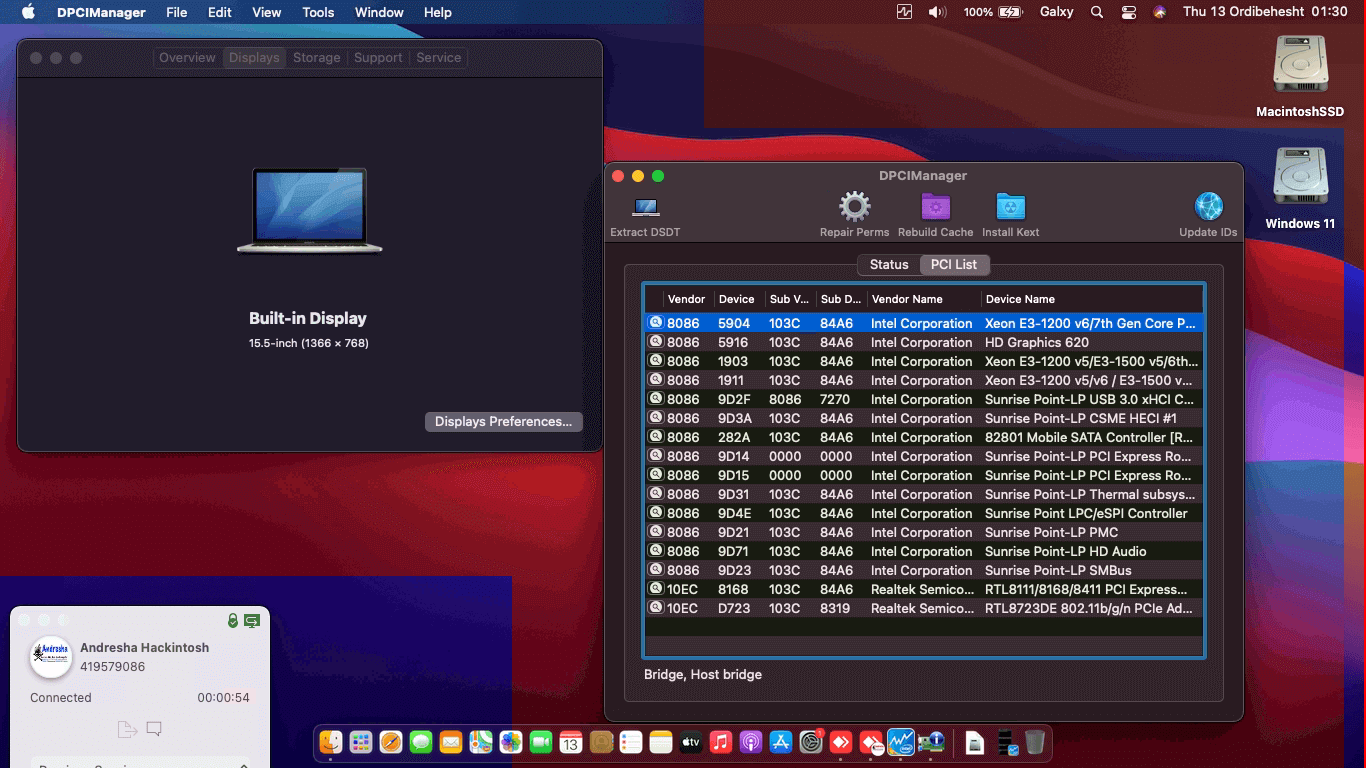Click the battery 100% indicator in menu bar
This screenshot has width=1366, height=768.
pos(993,12)
